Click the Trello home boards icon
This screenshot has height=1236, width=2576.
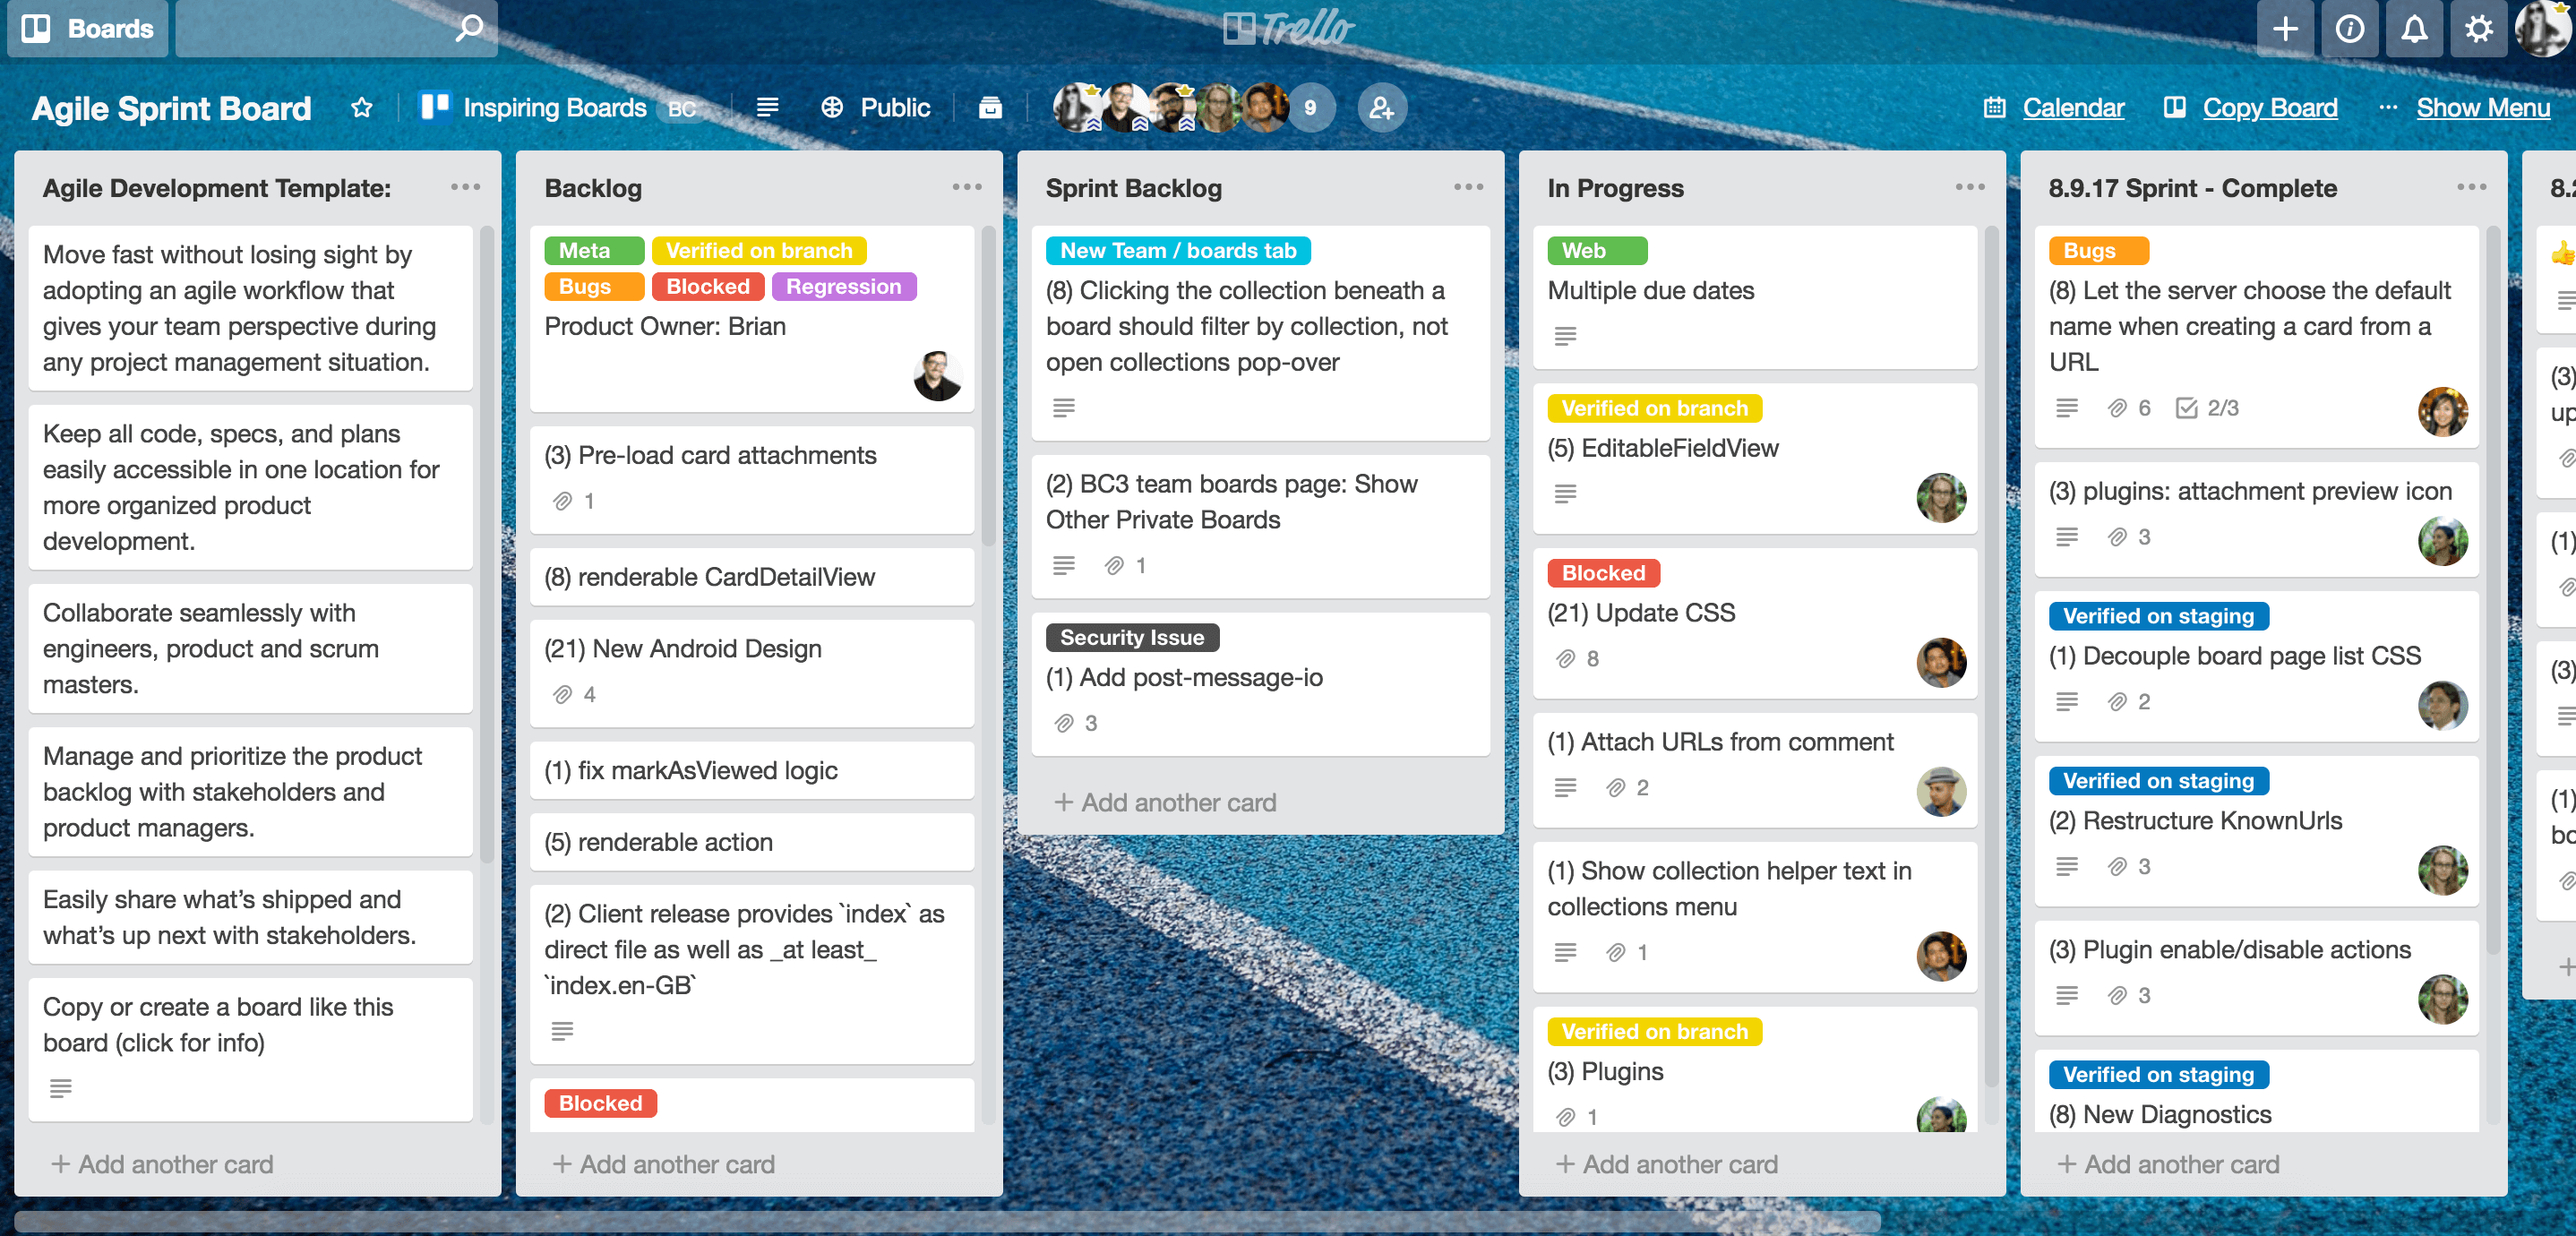35,26
